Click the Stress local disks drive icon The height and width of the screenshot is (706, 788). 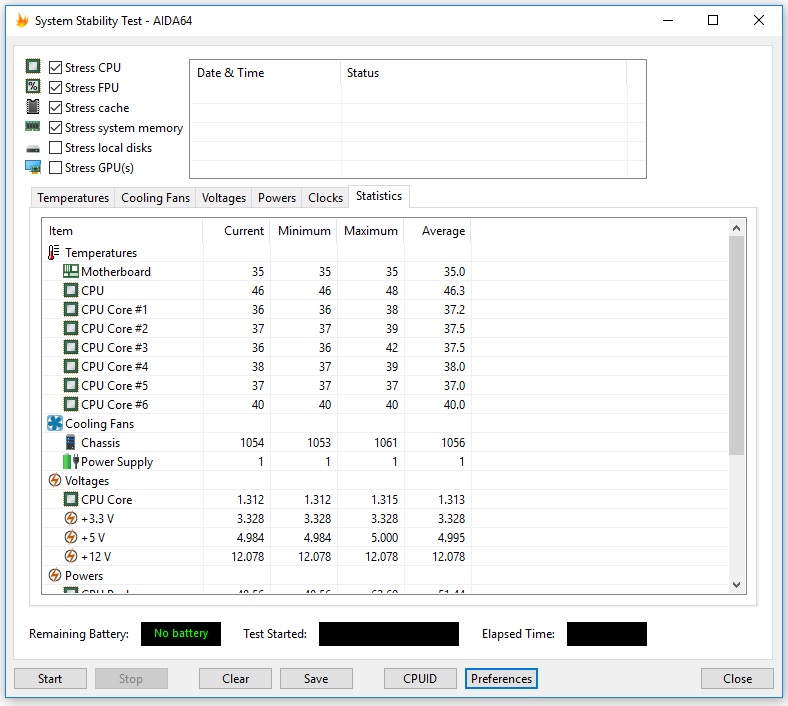[x=33, y=149]
